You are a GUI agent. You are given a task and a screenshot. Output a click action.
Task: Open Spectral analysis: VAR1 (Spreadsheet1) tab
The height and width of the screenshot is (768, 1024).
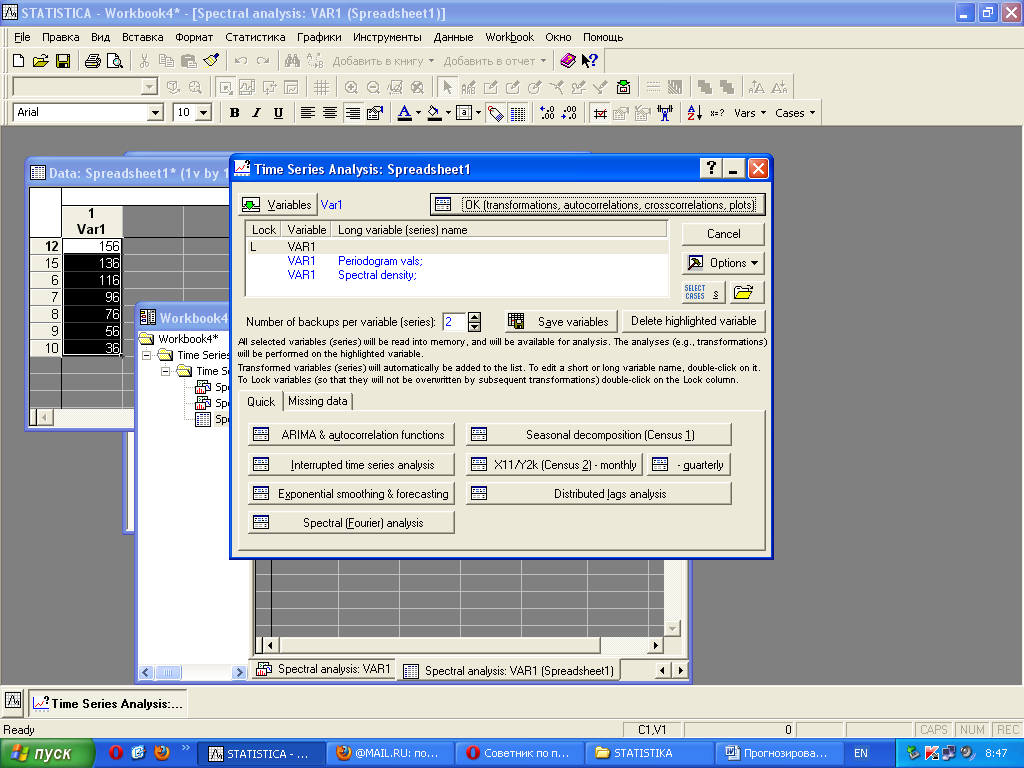click(509, 670)
